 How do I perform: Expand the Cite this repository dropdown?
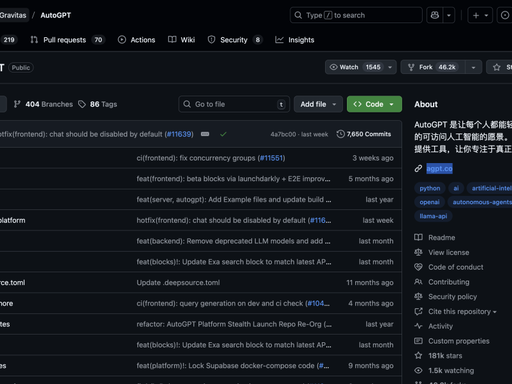[462, 312]
